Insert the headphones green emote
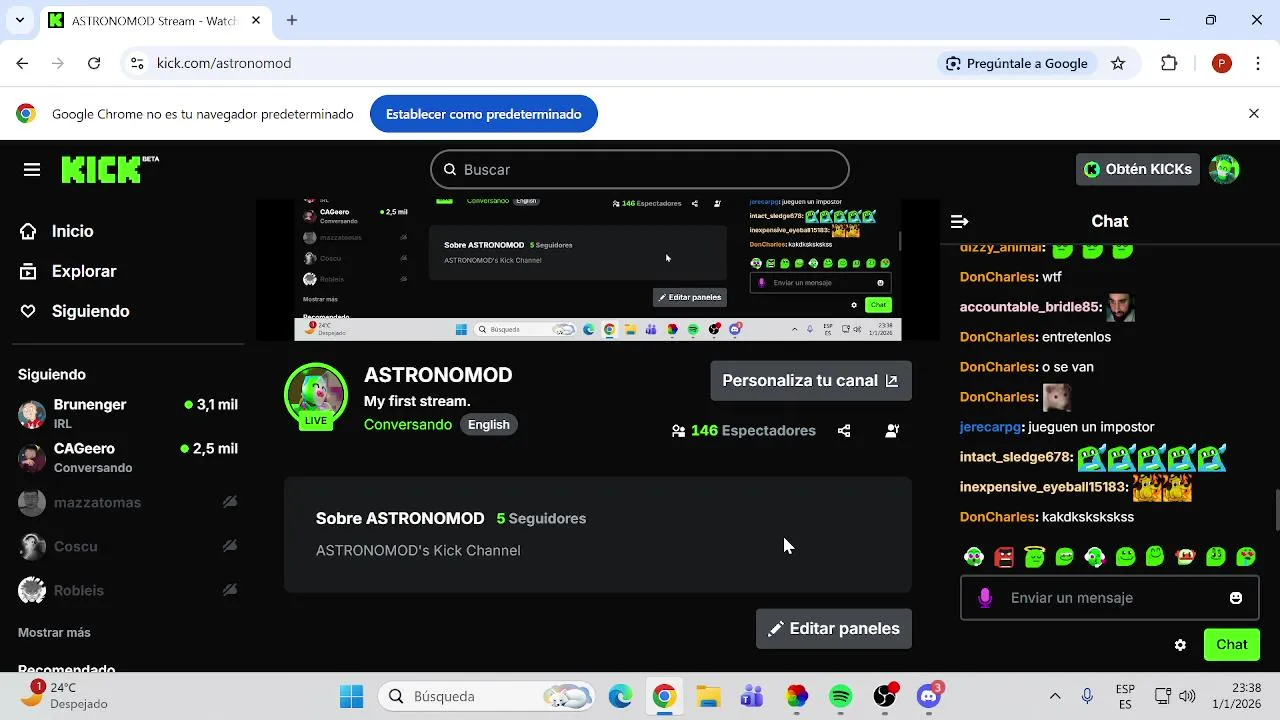 point(974,557)
